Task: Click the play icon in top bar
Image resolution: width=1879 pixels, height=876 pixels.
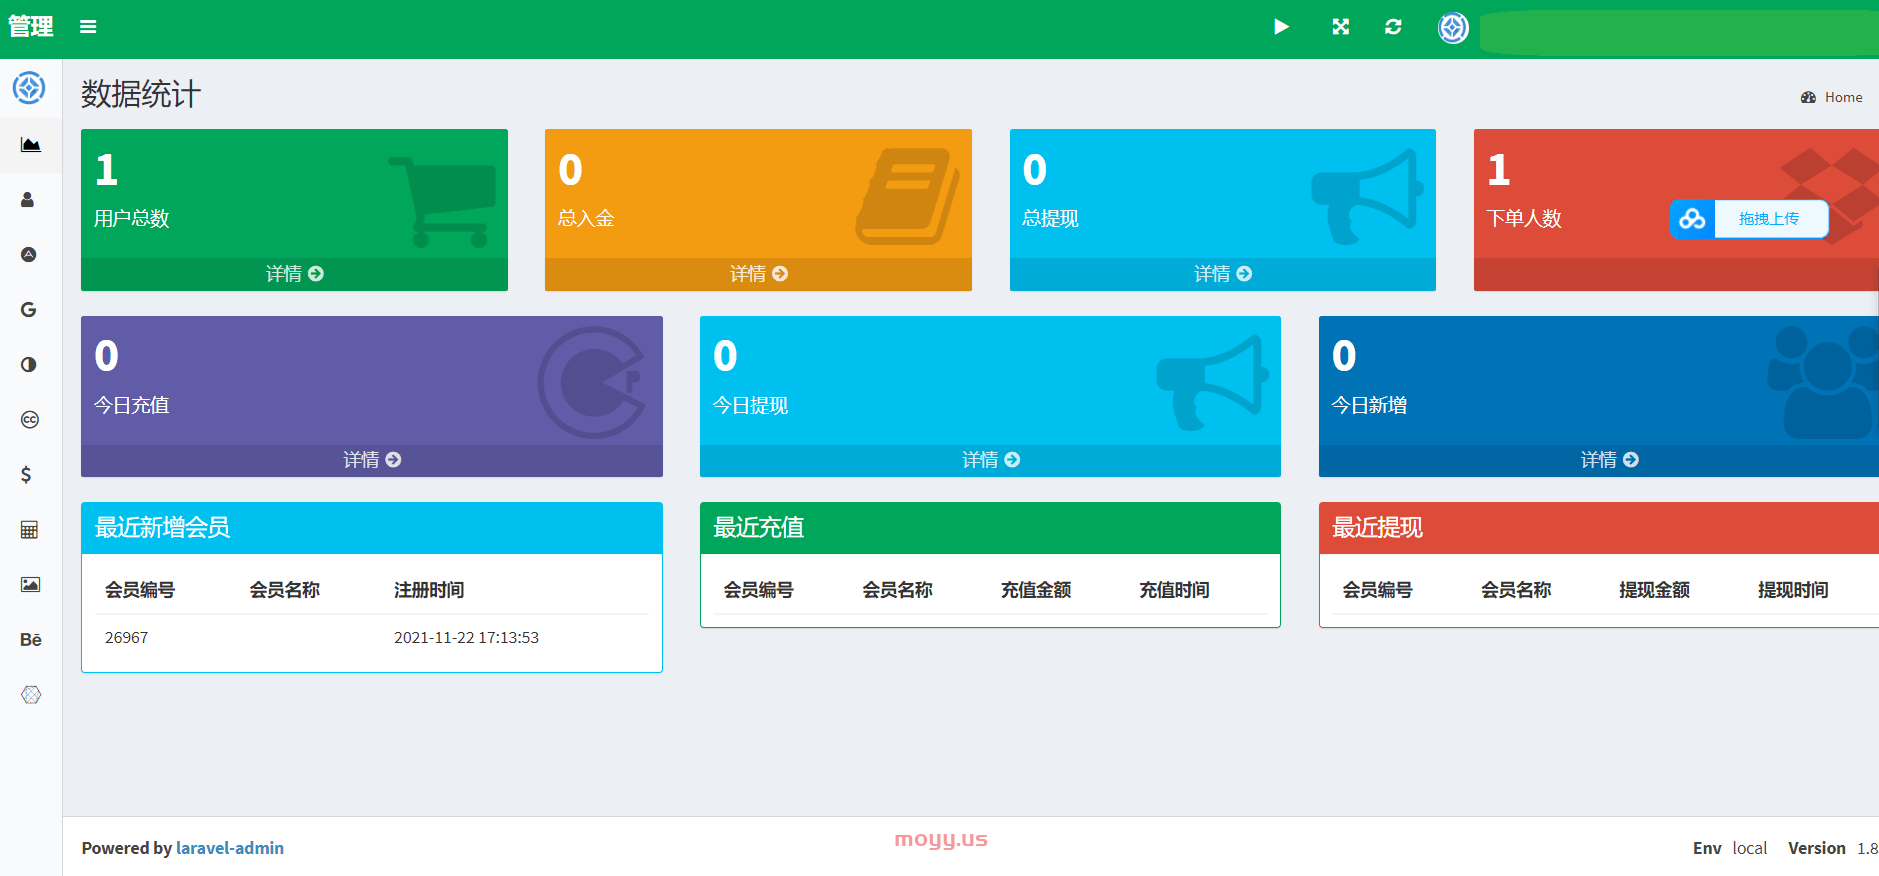Action: click(x=1281, y=27)
